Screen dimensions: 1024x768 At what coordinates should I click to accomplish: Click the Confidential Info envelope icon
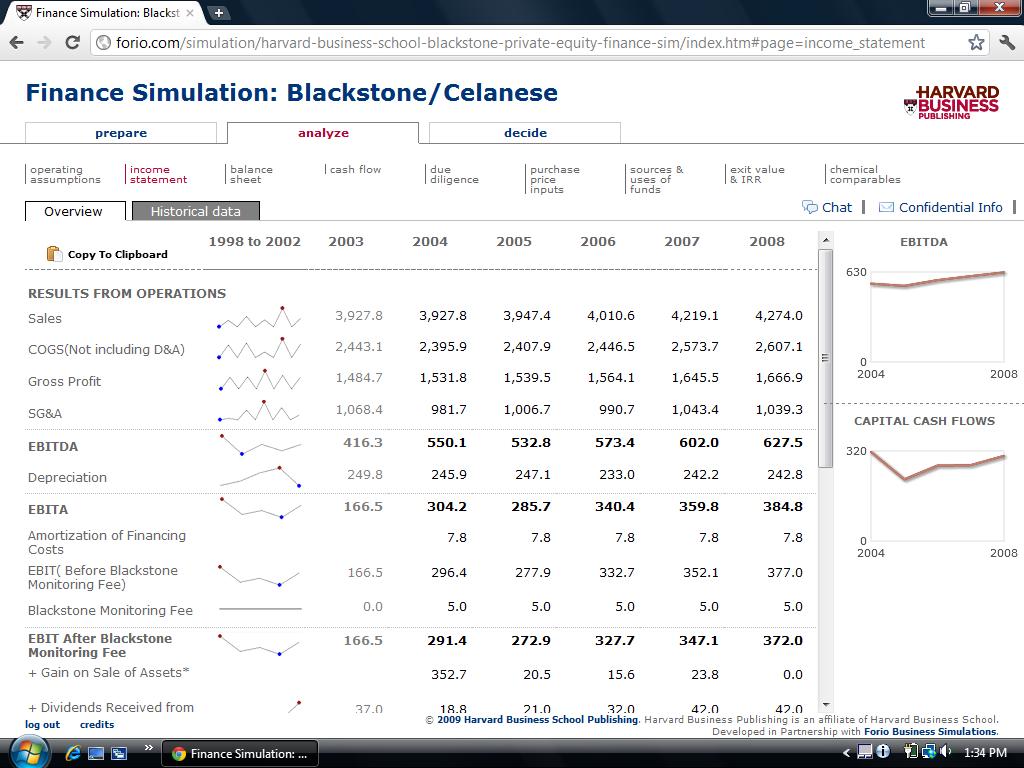pyautogui.click(x=886, y=208)
